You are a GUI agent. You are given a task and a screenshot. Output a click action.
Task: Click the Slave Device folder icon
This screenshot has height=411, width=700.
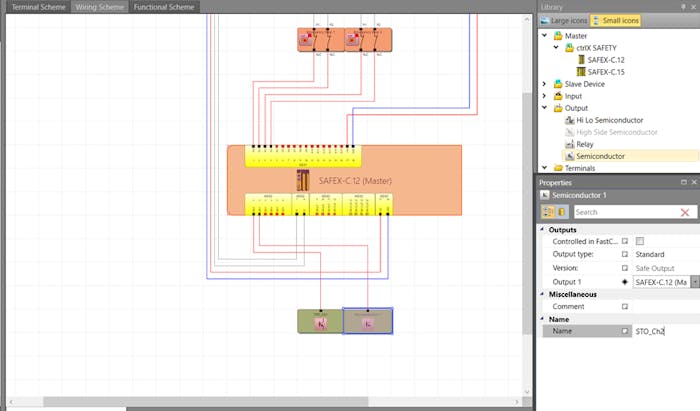click(x=558, y=84)
